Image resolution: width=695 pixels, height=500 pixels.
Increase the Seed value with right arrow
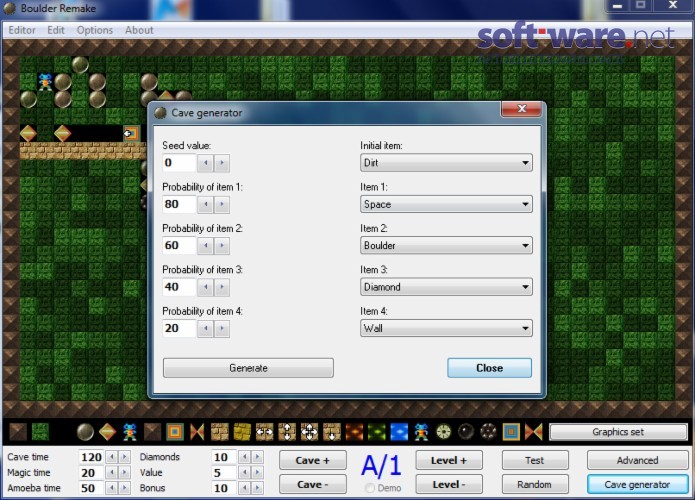(x=222, y=163)
